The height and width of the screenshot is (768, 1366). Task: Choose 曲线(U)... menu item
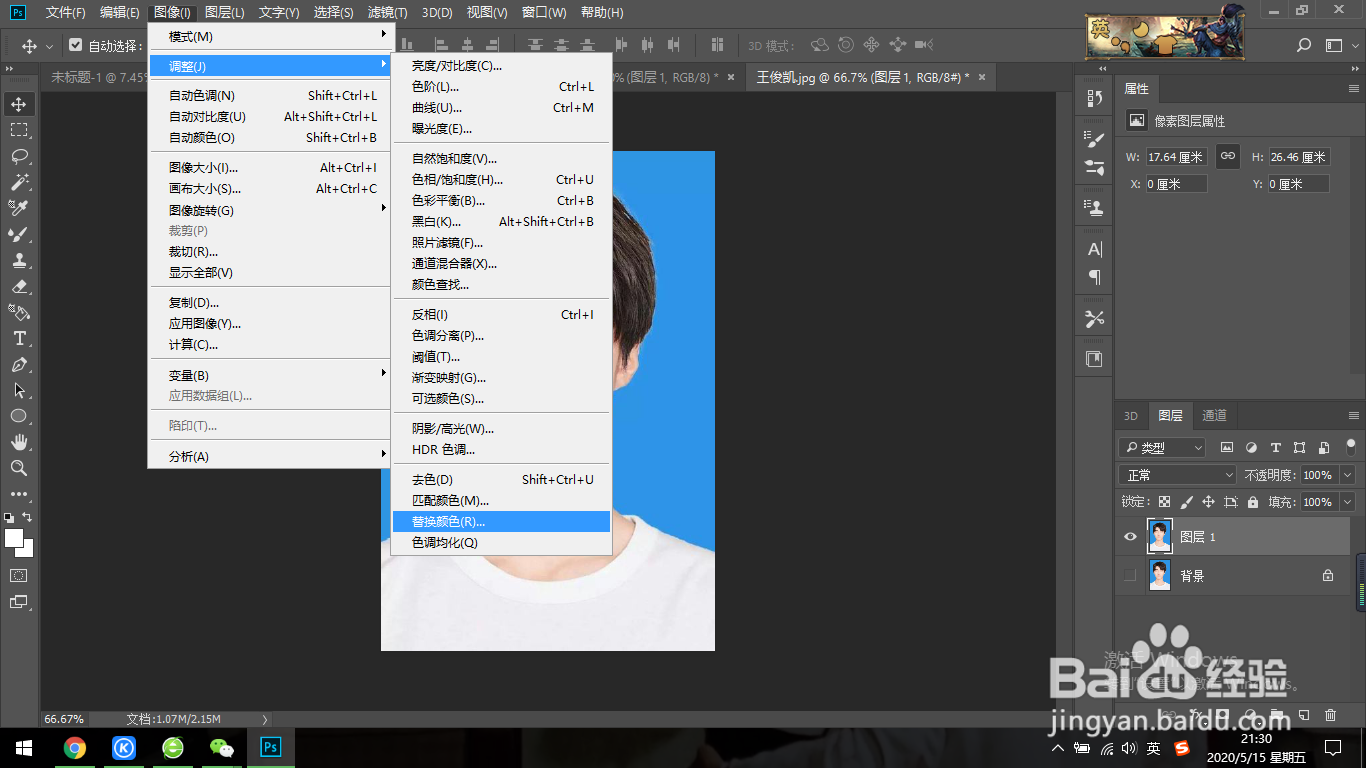tap(501, 107)
